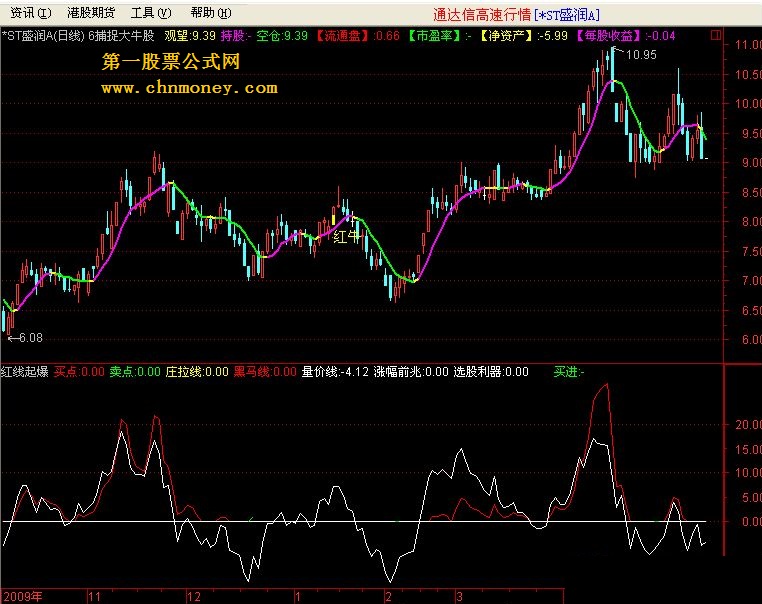Viewport: 762px width, 604px height.
Task: Click the month 11 date axis label
Action: [x=94, y=597]
